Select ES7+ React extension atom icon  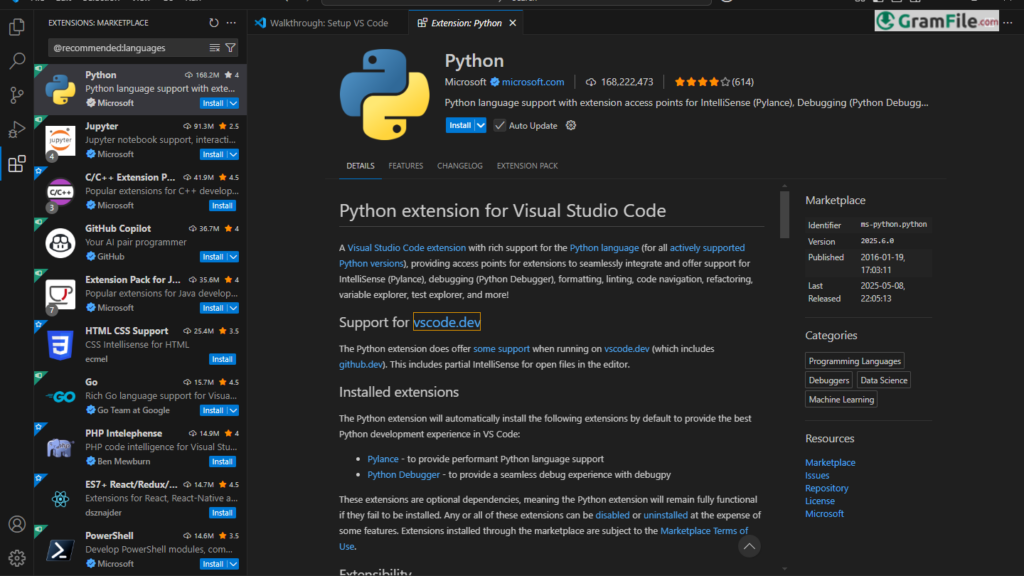click(x=60, y=499)
